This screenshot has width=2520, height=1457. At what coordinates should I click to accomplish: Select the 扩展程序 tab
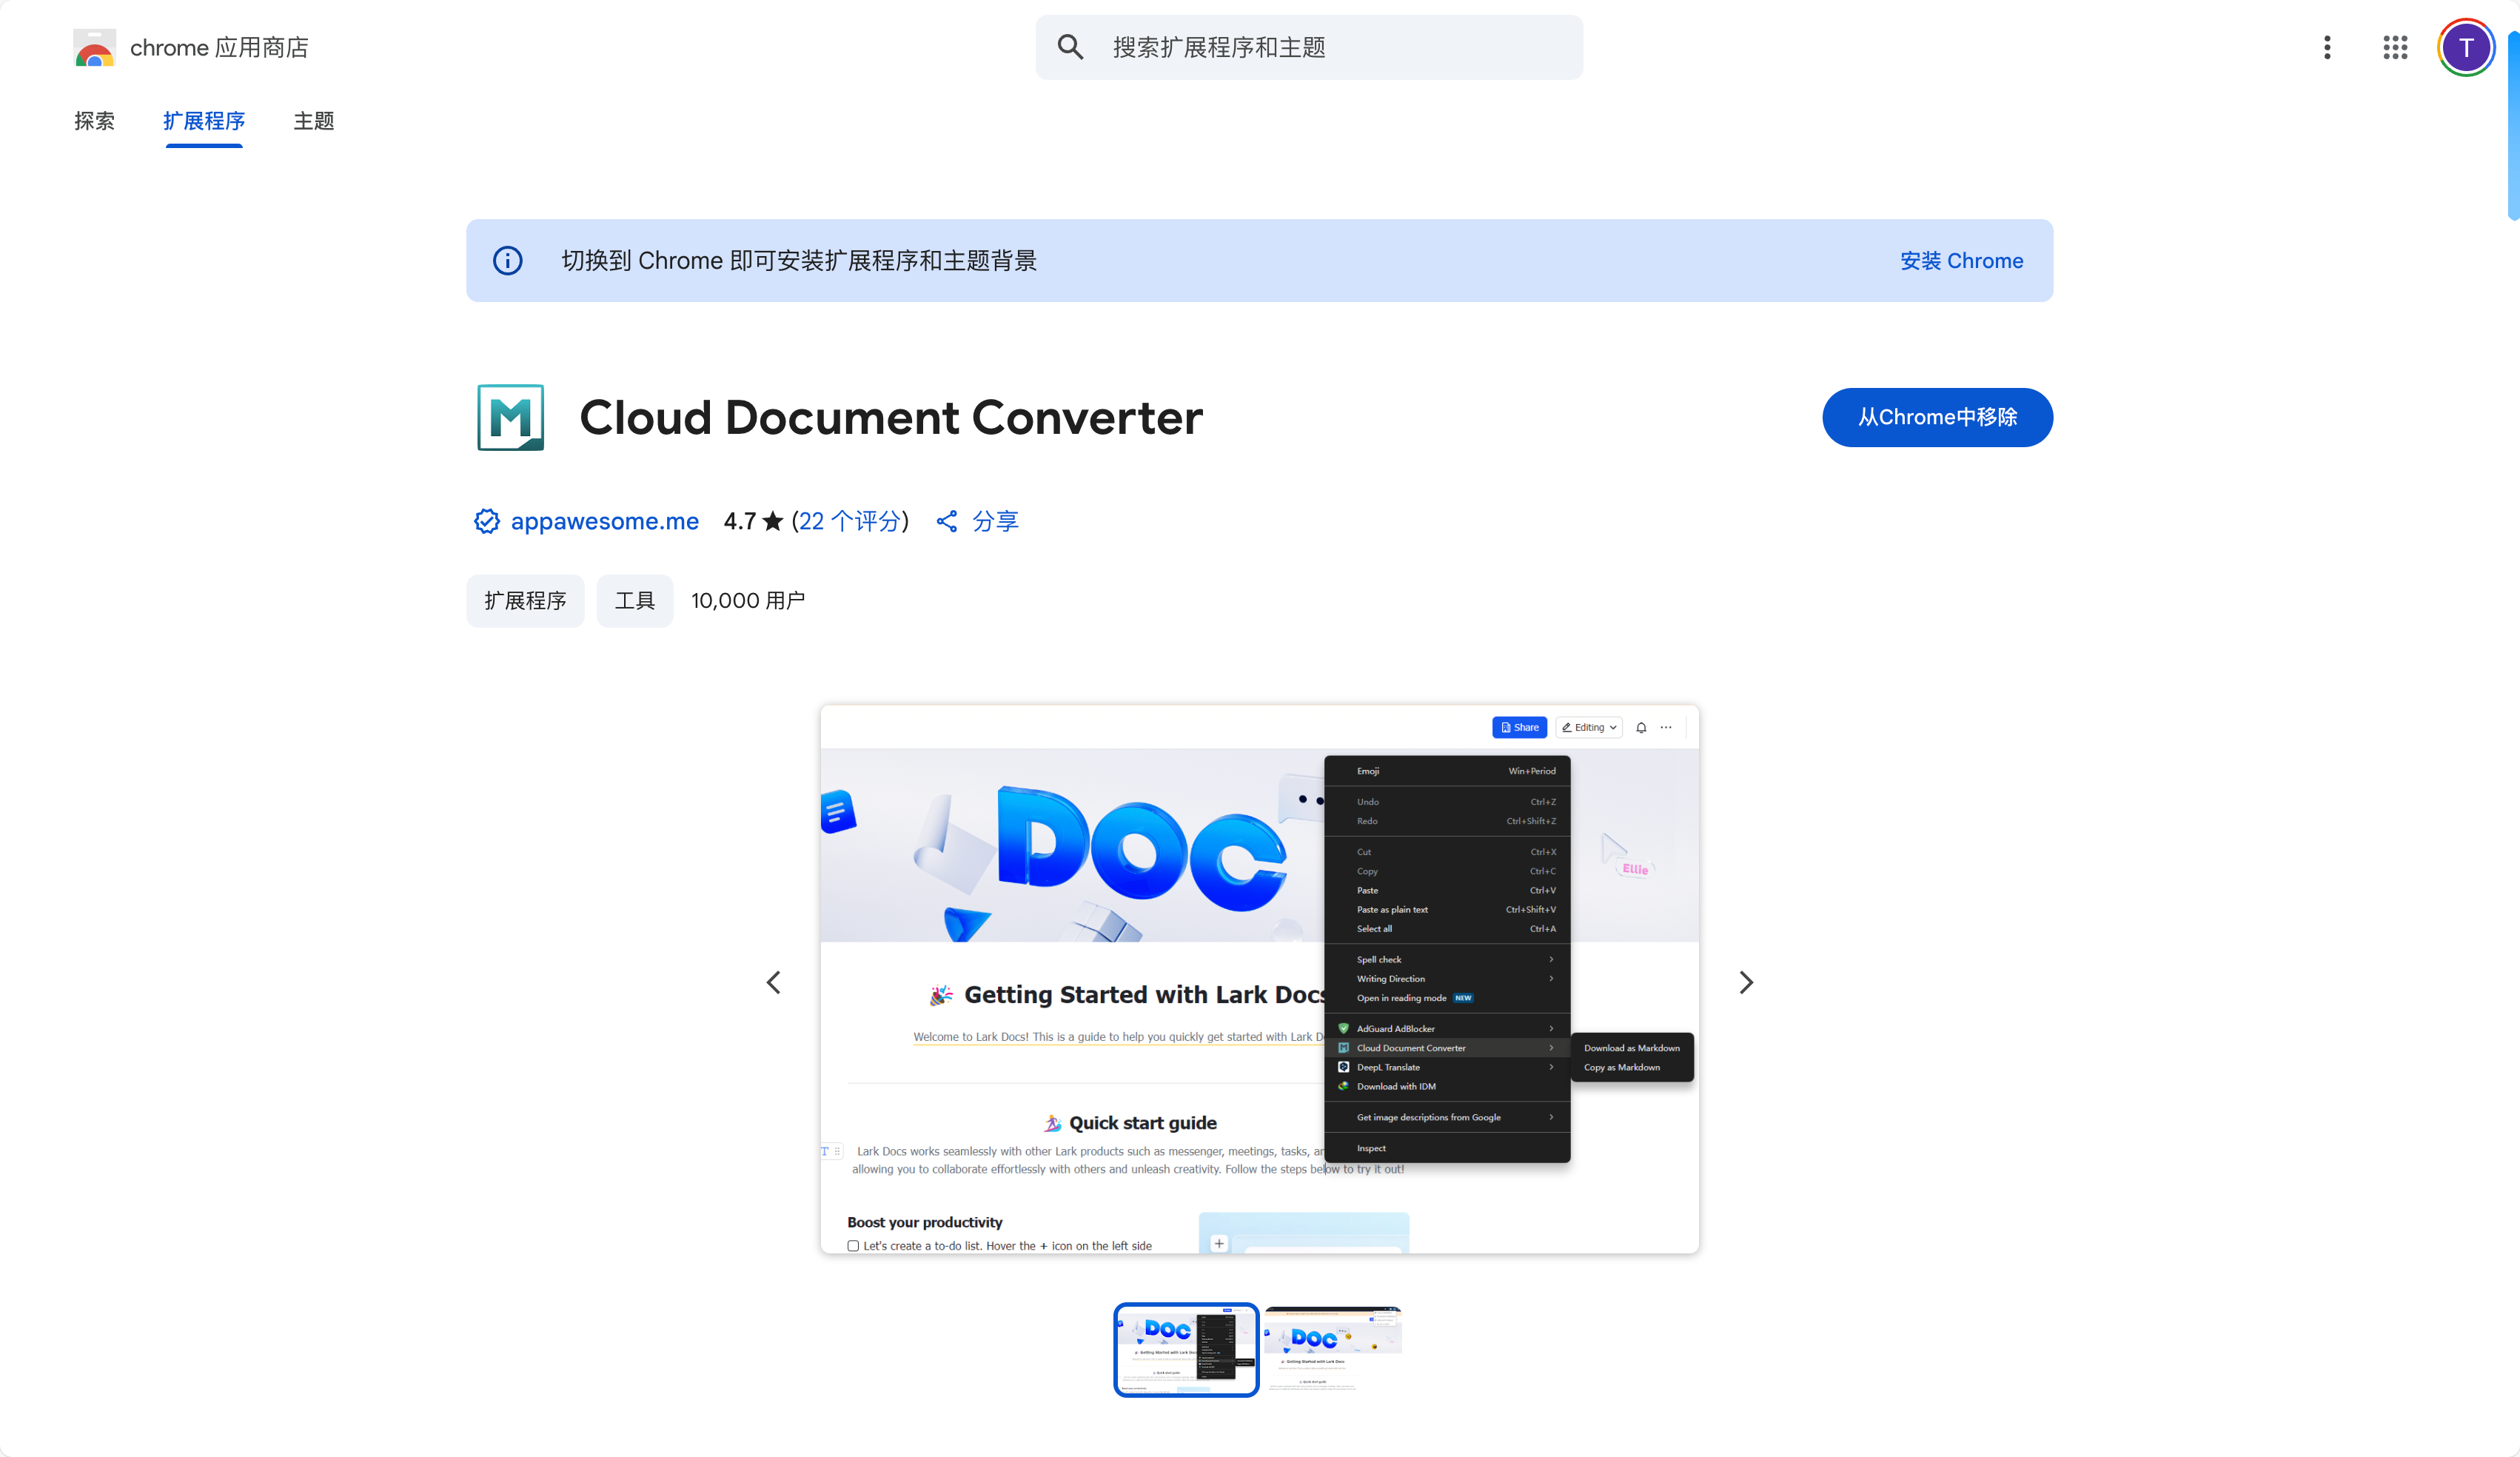(204, 121)
